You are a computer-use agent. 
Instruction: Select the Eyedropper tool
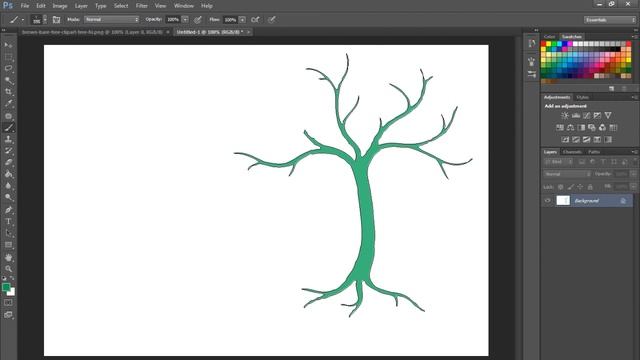click(x=8, y=104)
